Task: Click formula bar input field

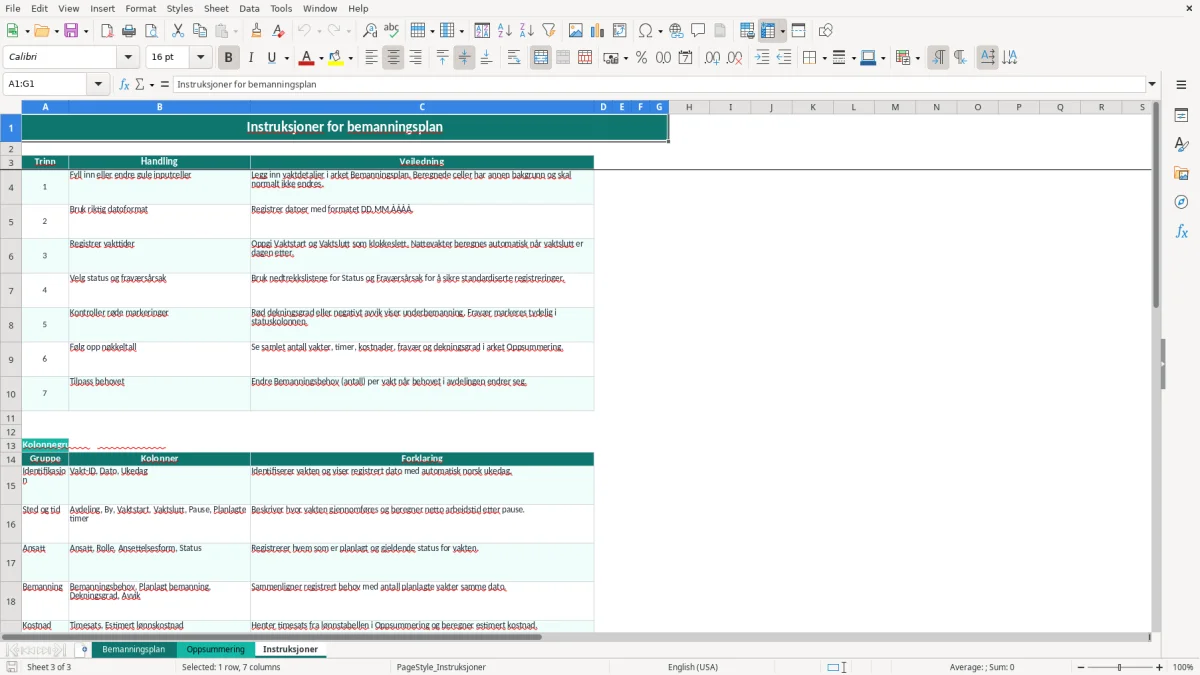Action: click(x=658, y=84)
